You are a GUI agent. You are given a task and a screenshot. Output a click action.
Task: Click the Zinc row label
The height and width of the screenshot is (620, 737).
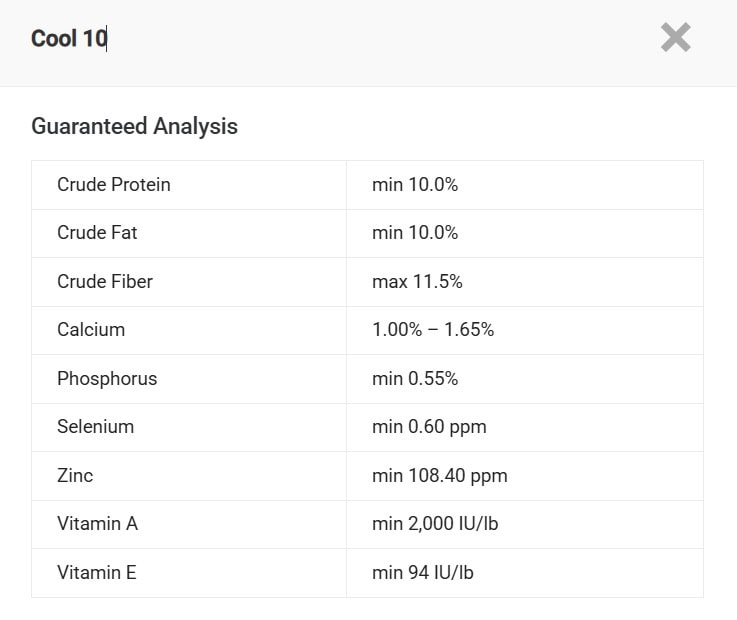(75, 475)
